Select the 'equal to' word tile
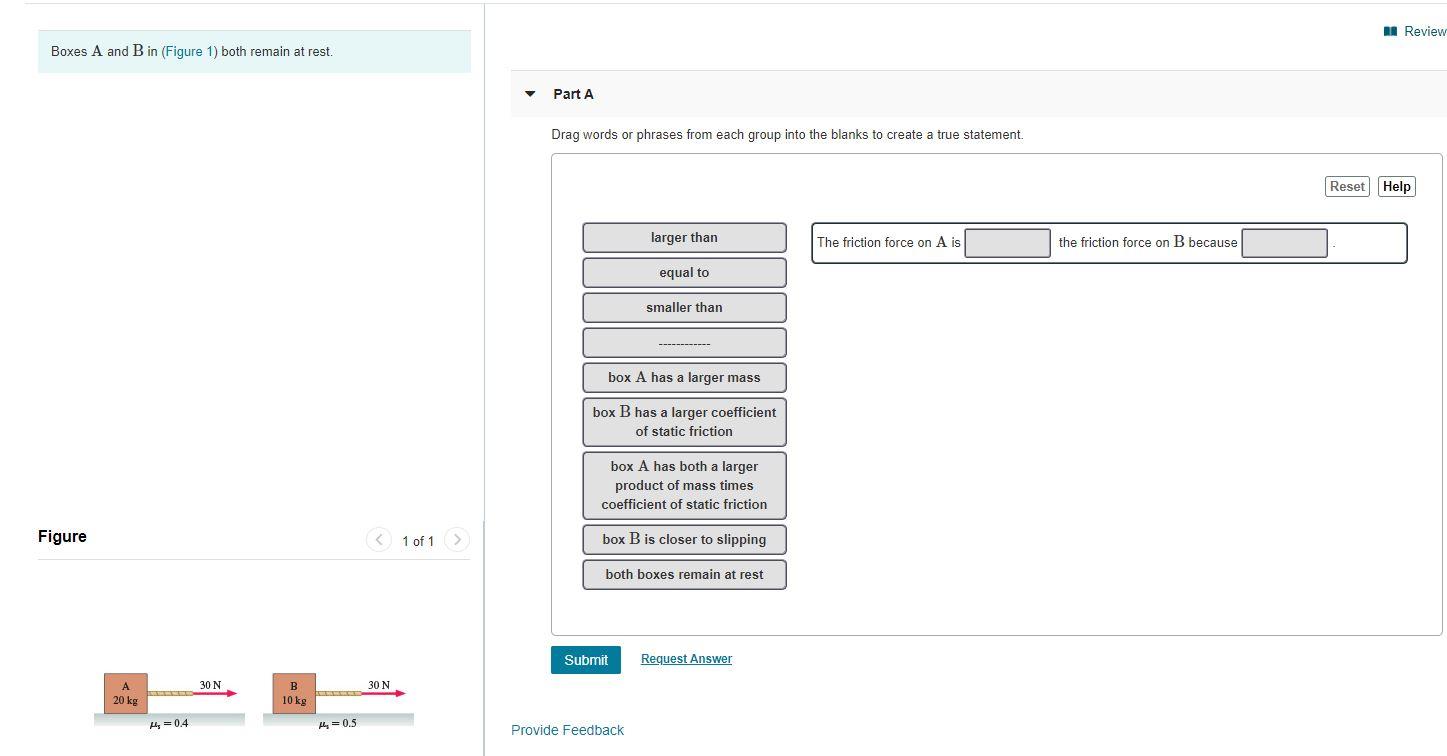The height and width of the screenshot is (756, 1447). coord(684,272)
